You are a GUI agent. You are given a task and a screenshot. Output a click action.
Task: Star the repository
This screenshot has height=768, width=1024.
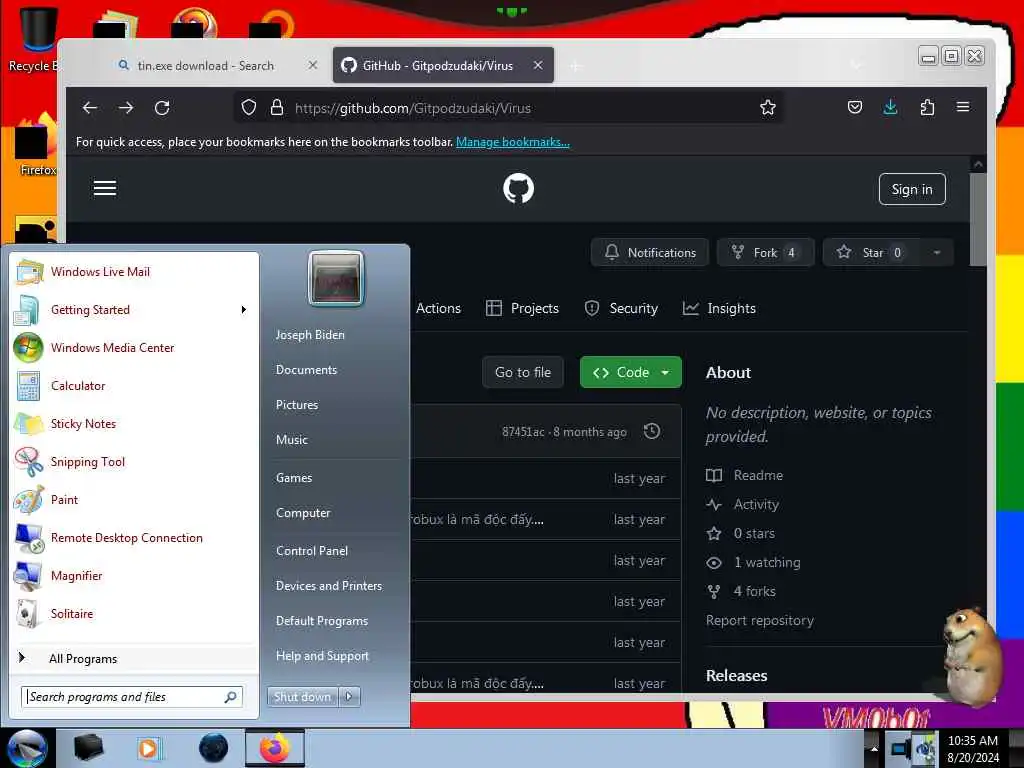click(872, 253)
